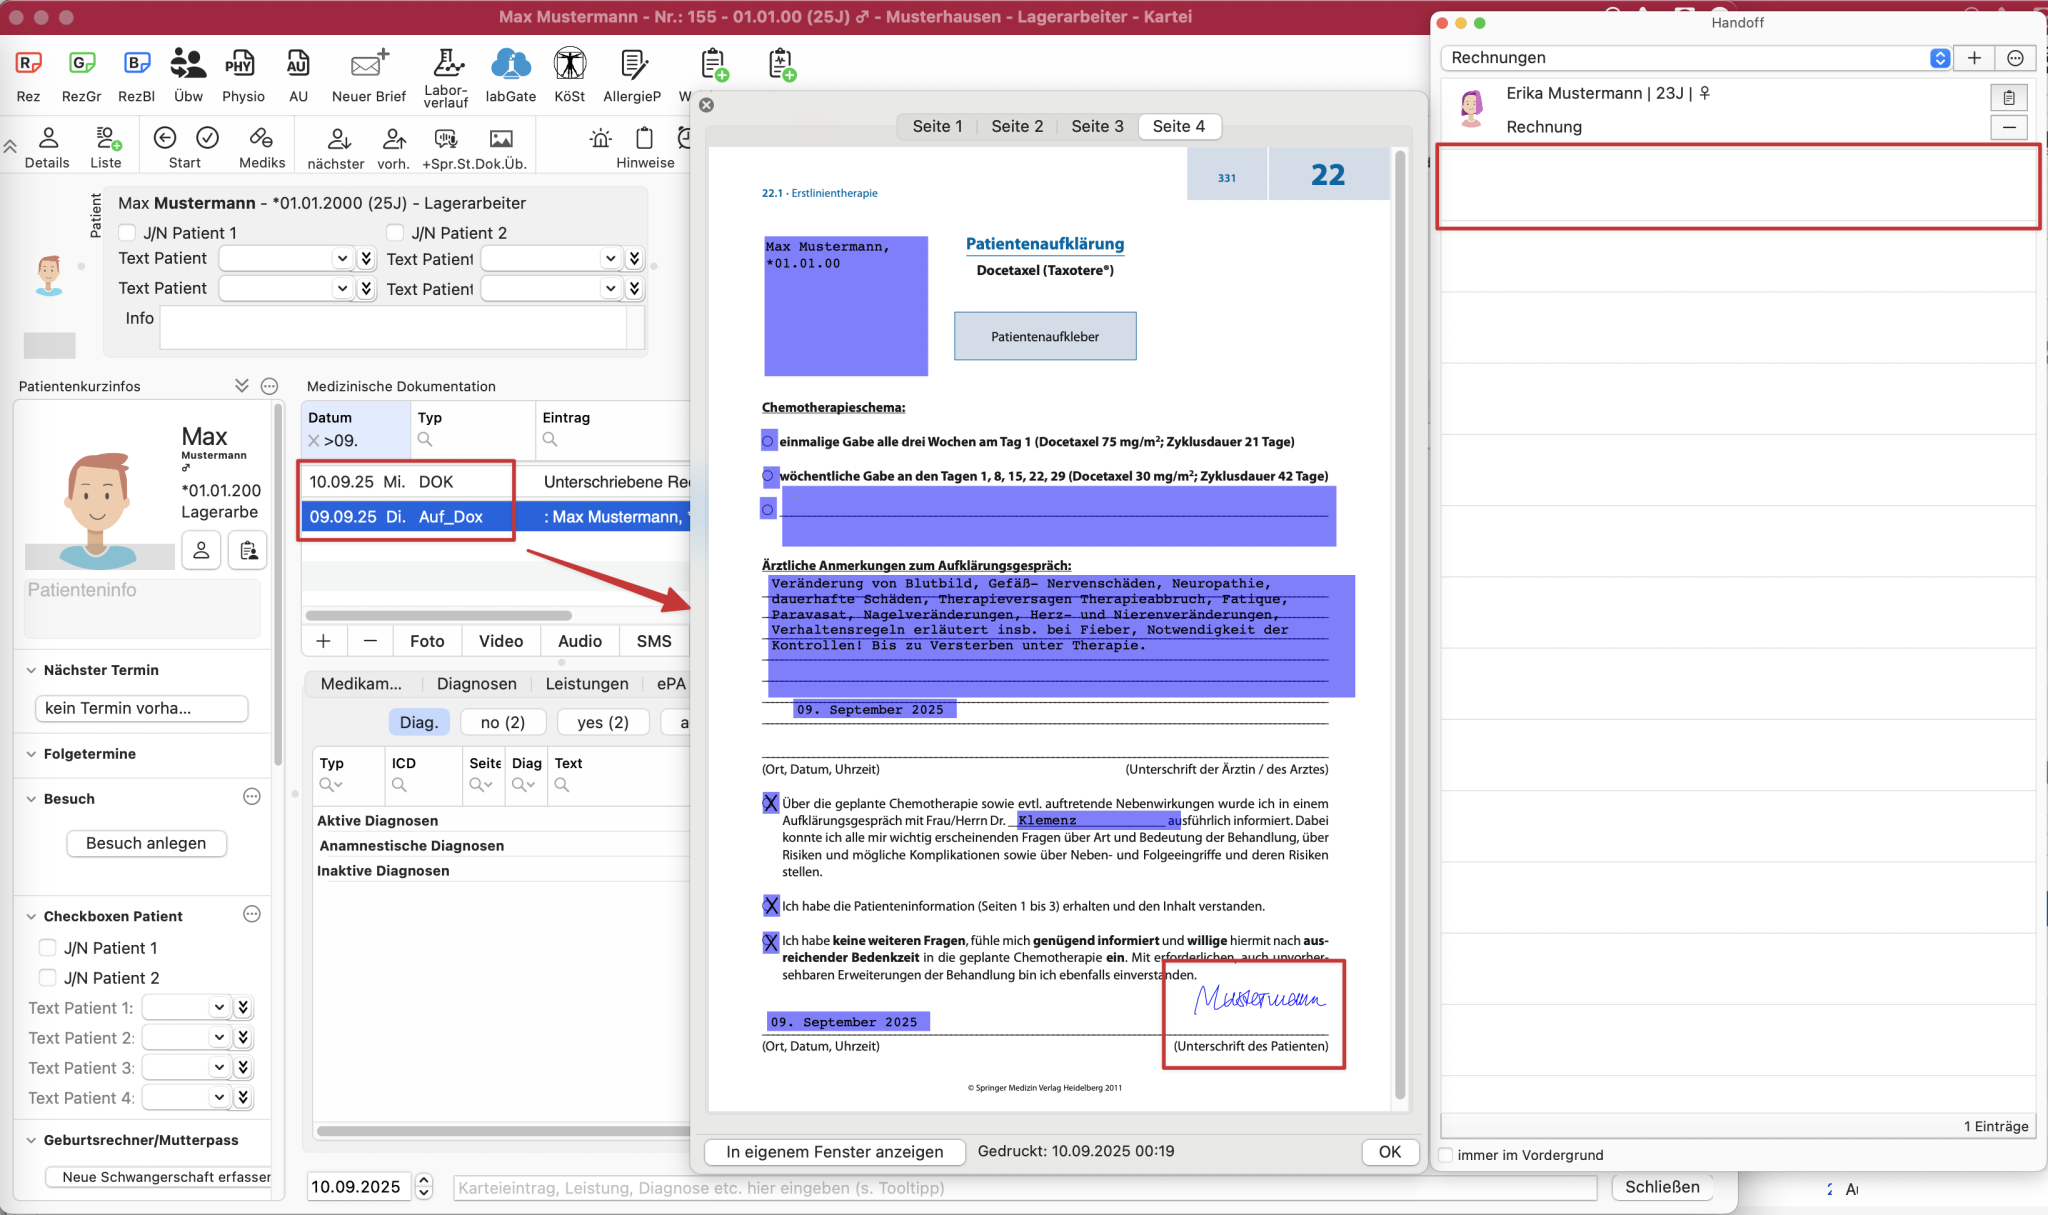Check J/N Patient 1 in patient header

(x=127, y=233)
